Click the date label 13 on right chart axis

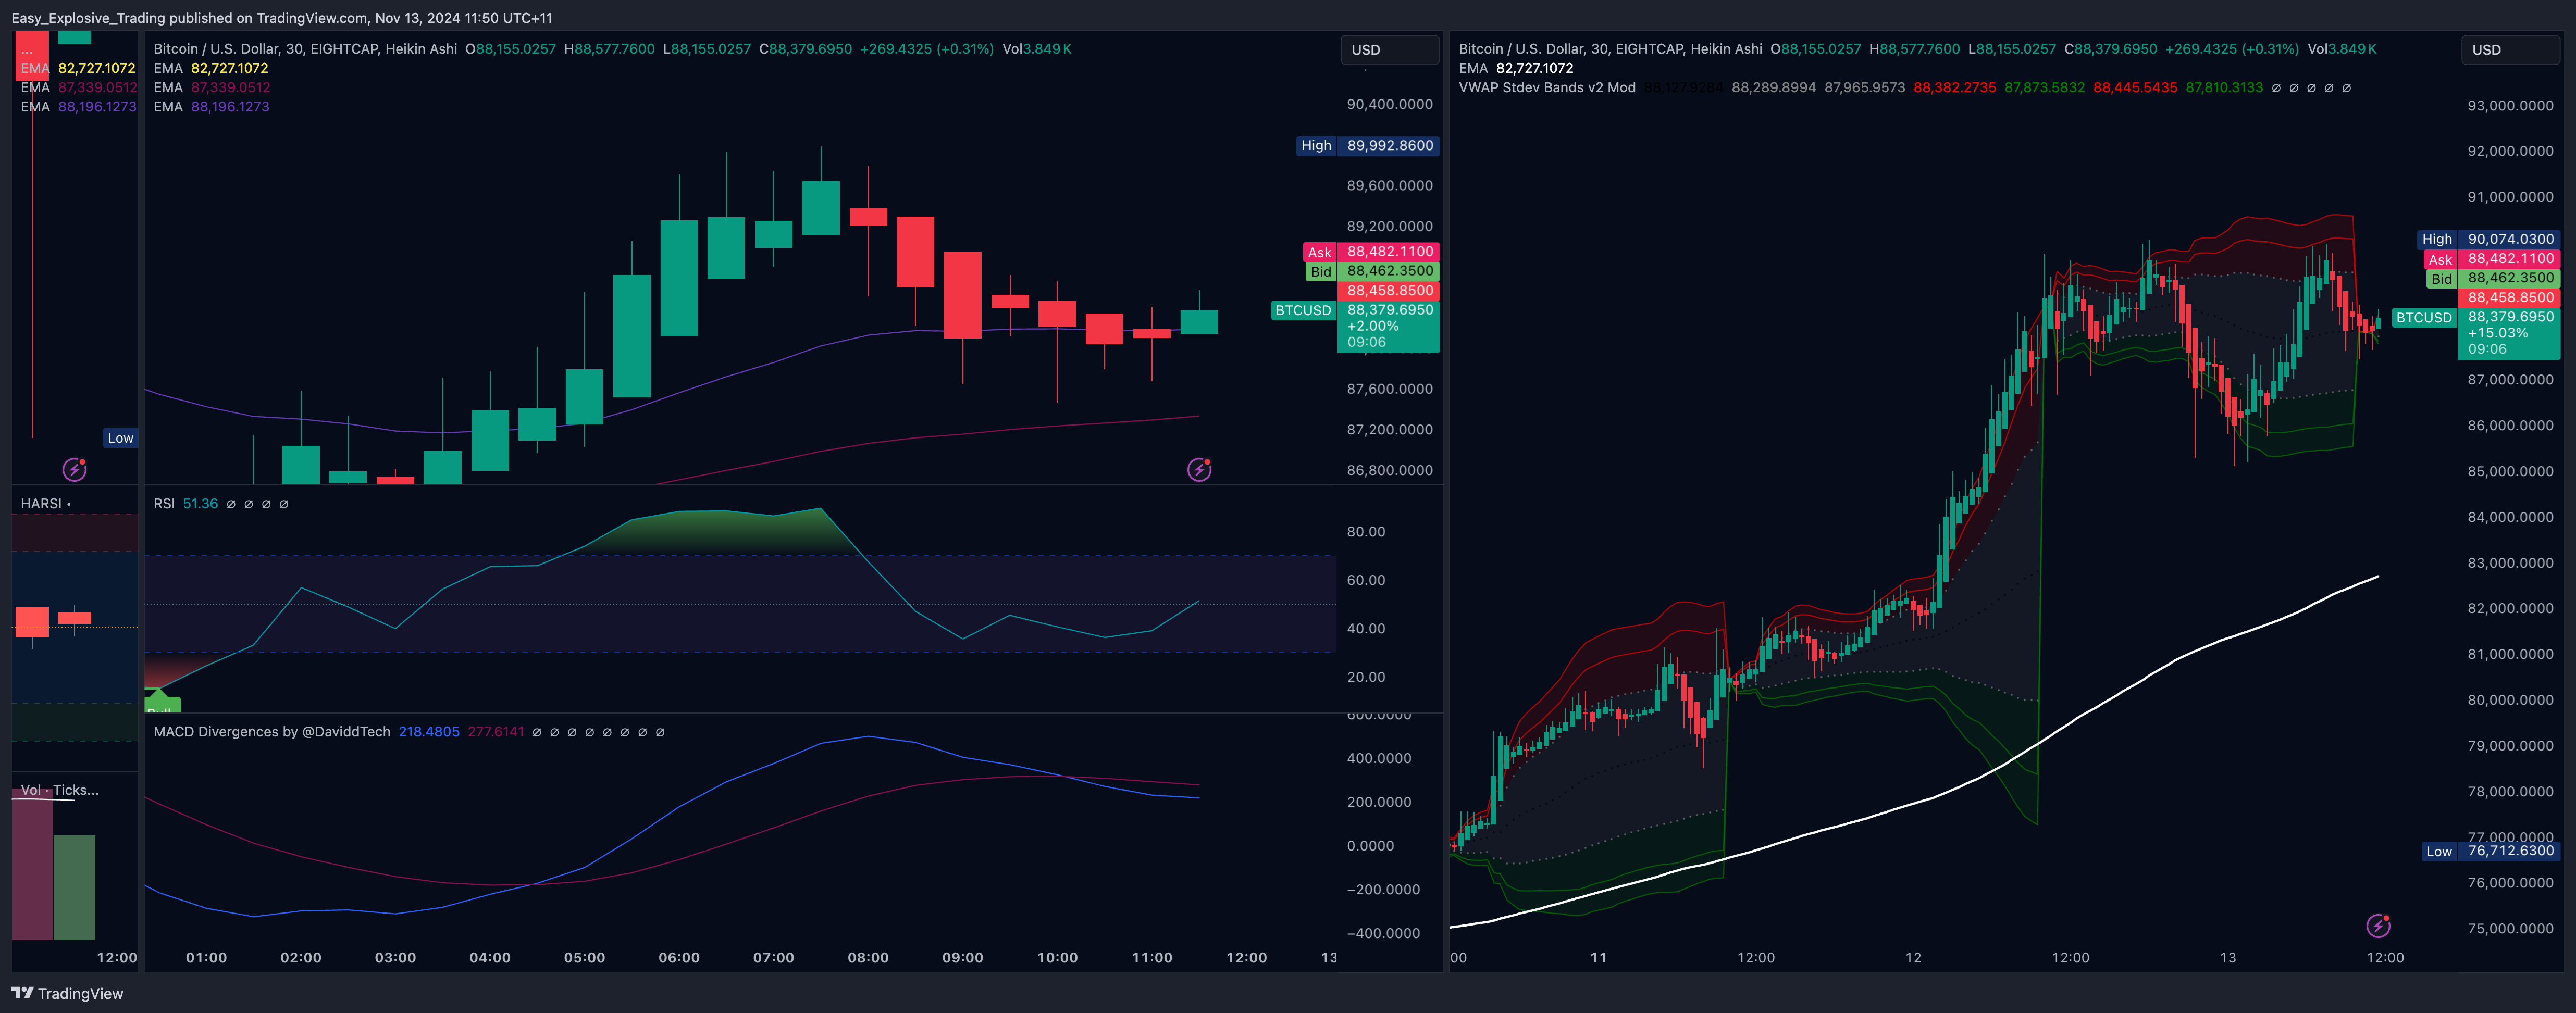(x=2228, y=958)
